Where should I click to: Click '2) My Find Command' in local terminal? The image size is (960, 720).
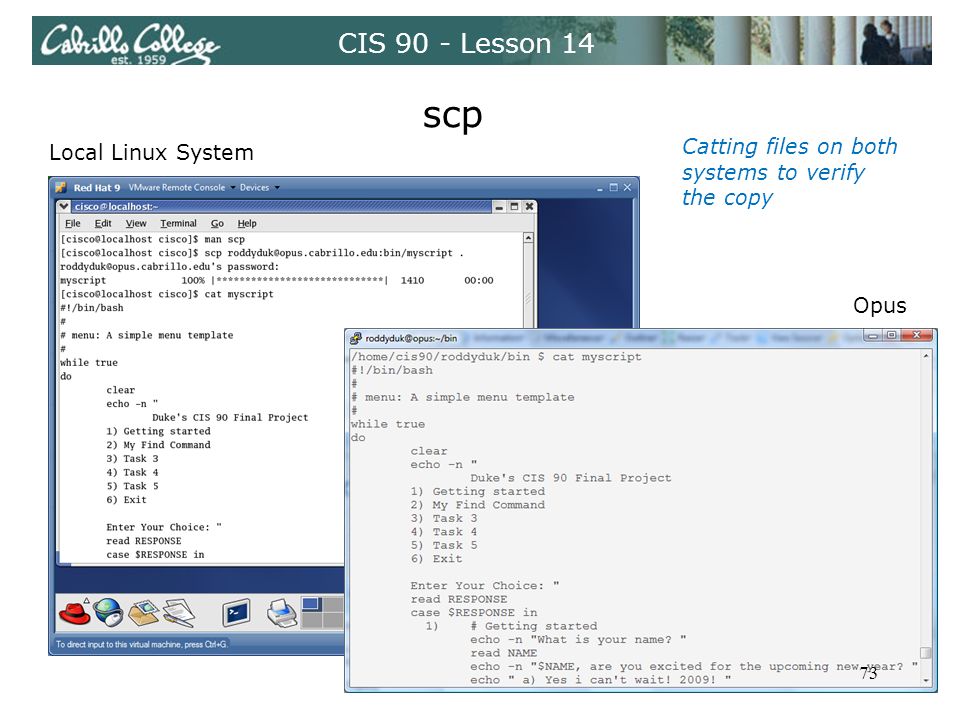coord(158,445)
